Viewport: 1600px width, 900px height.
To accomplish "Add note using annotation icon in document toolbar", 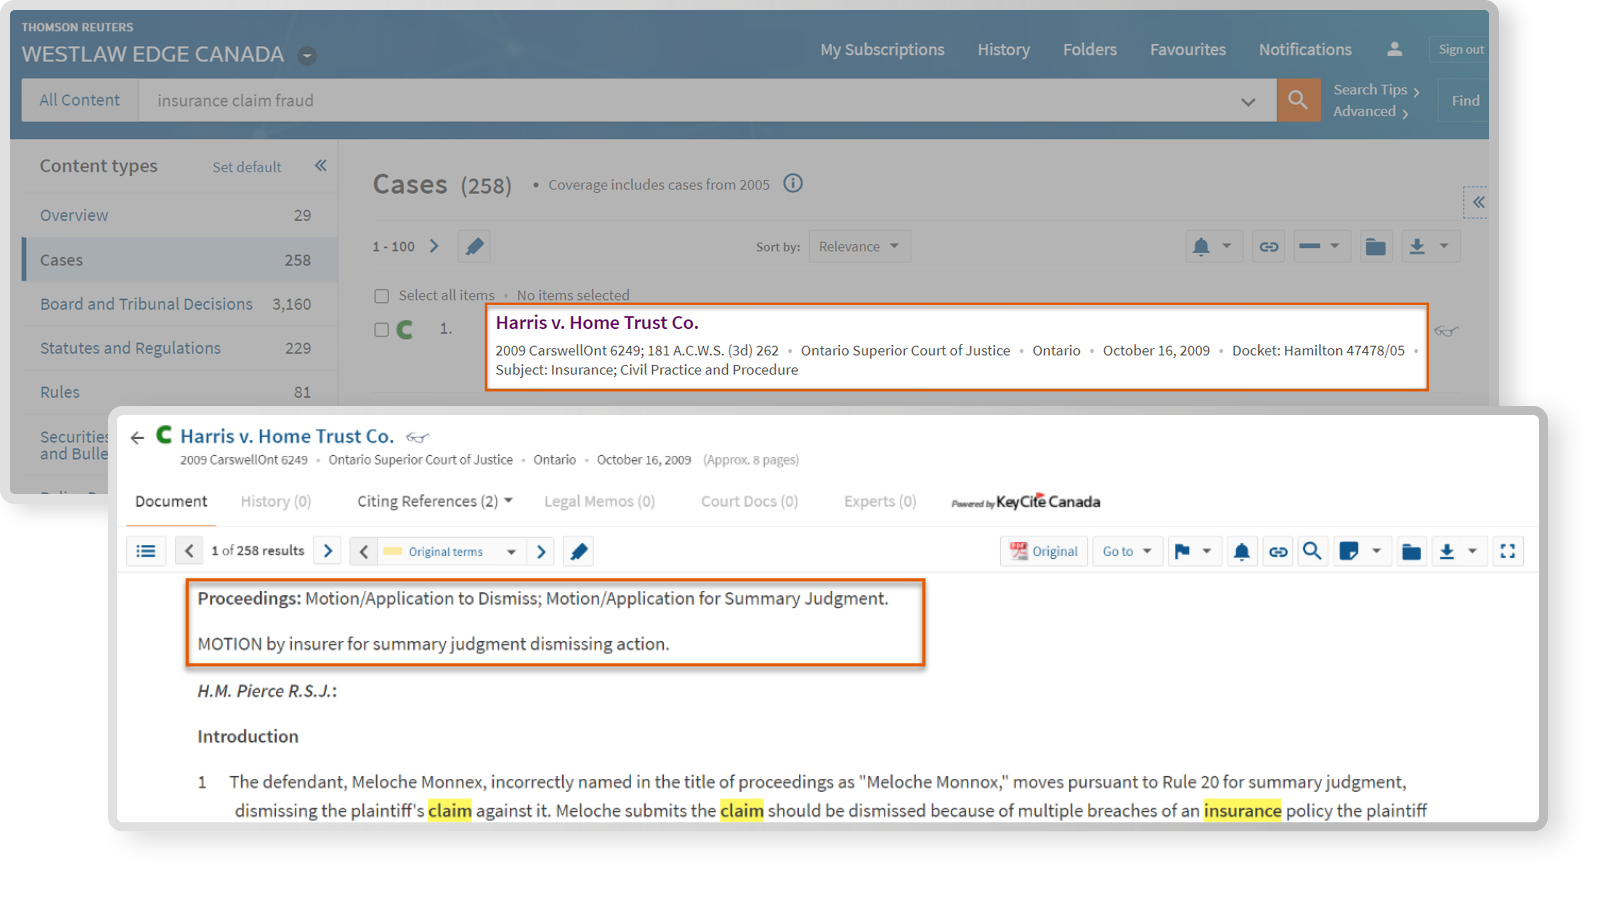I will [x=1349, y=551].
